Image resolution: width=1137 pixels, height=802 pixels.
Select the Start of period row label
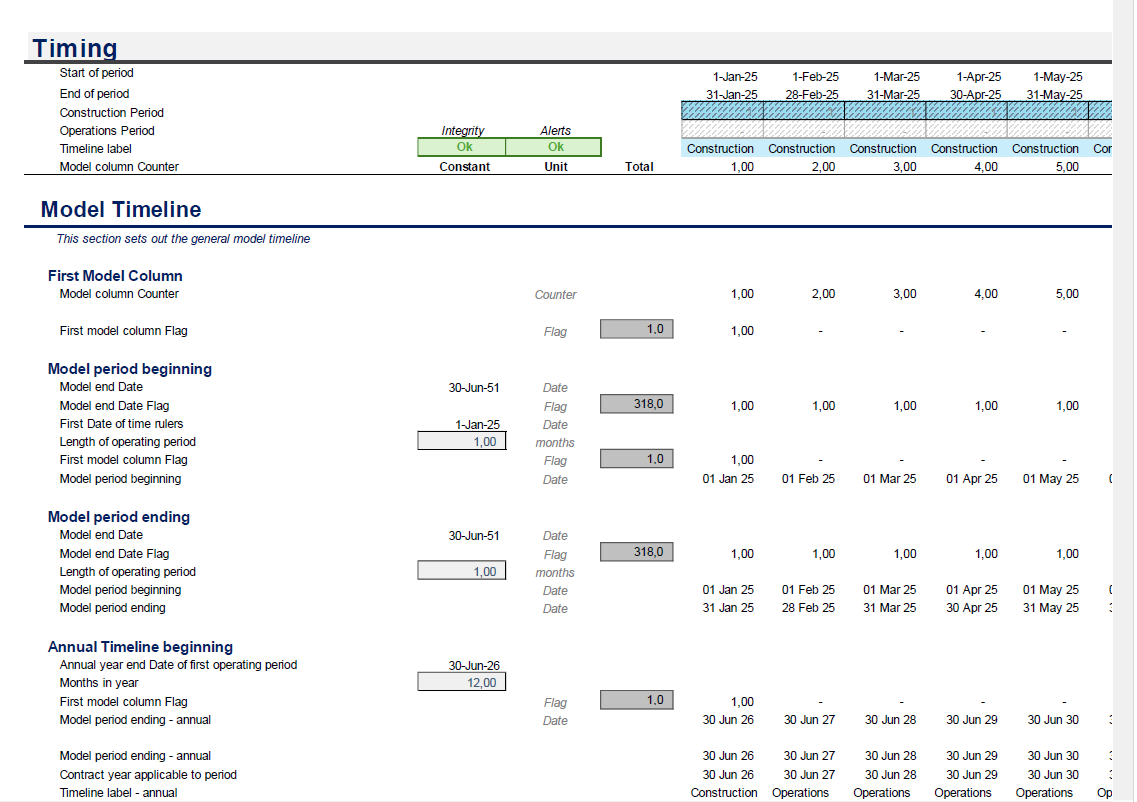(x=96, y=72)
